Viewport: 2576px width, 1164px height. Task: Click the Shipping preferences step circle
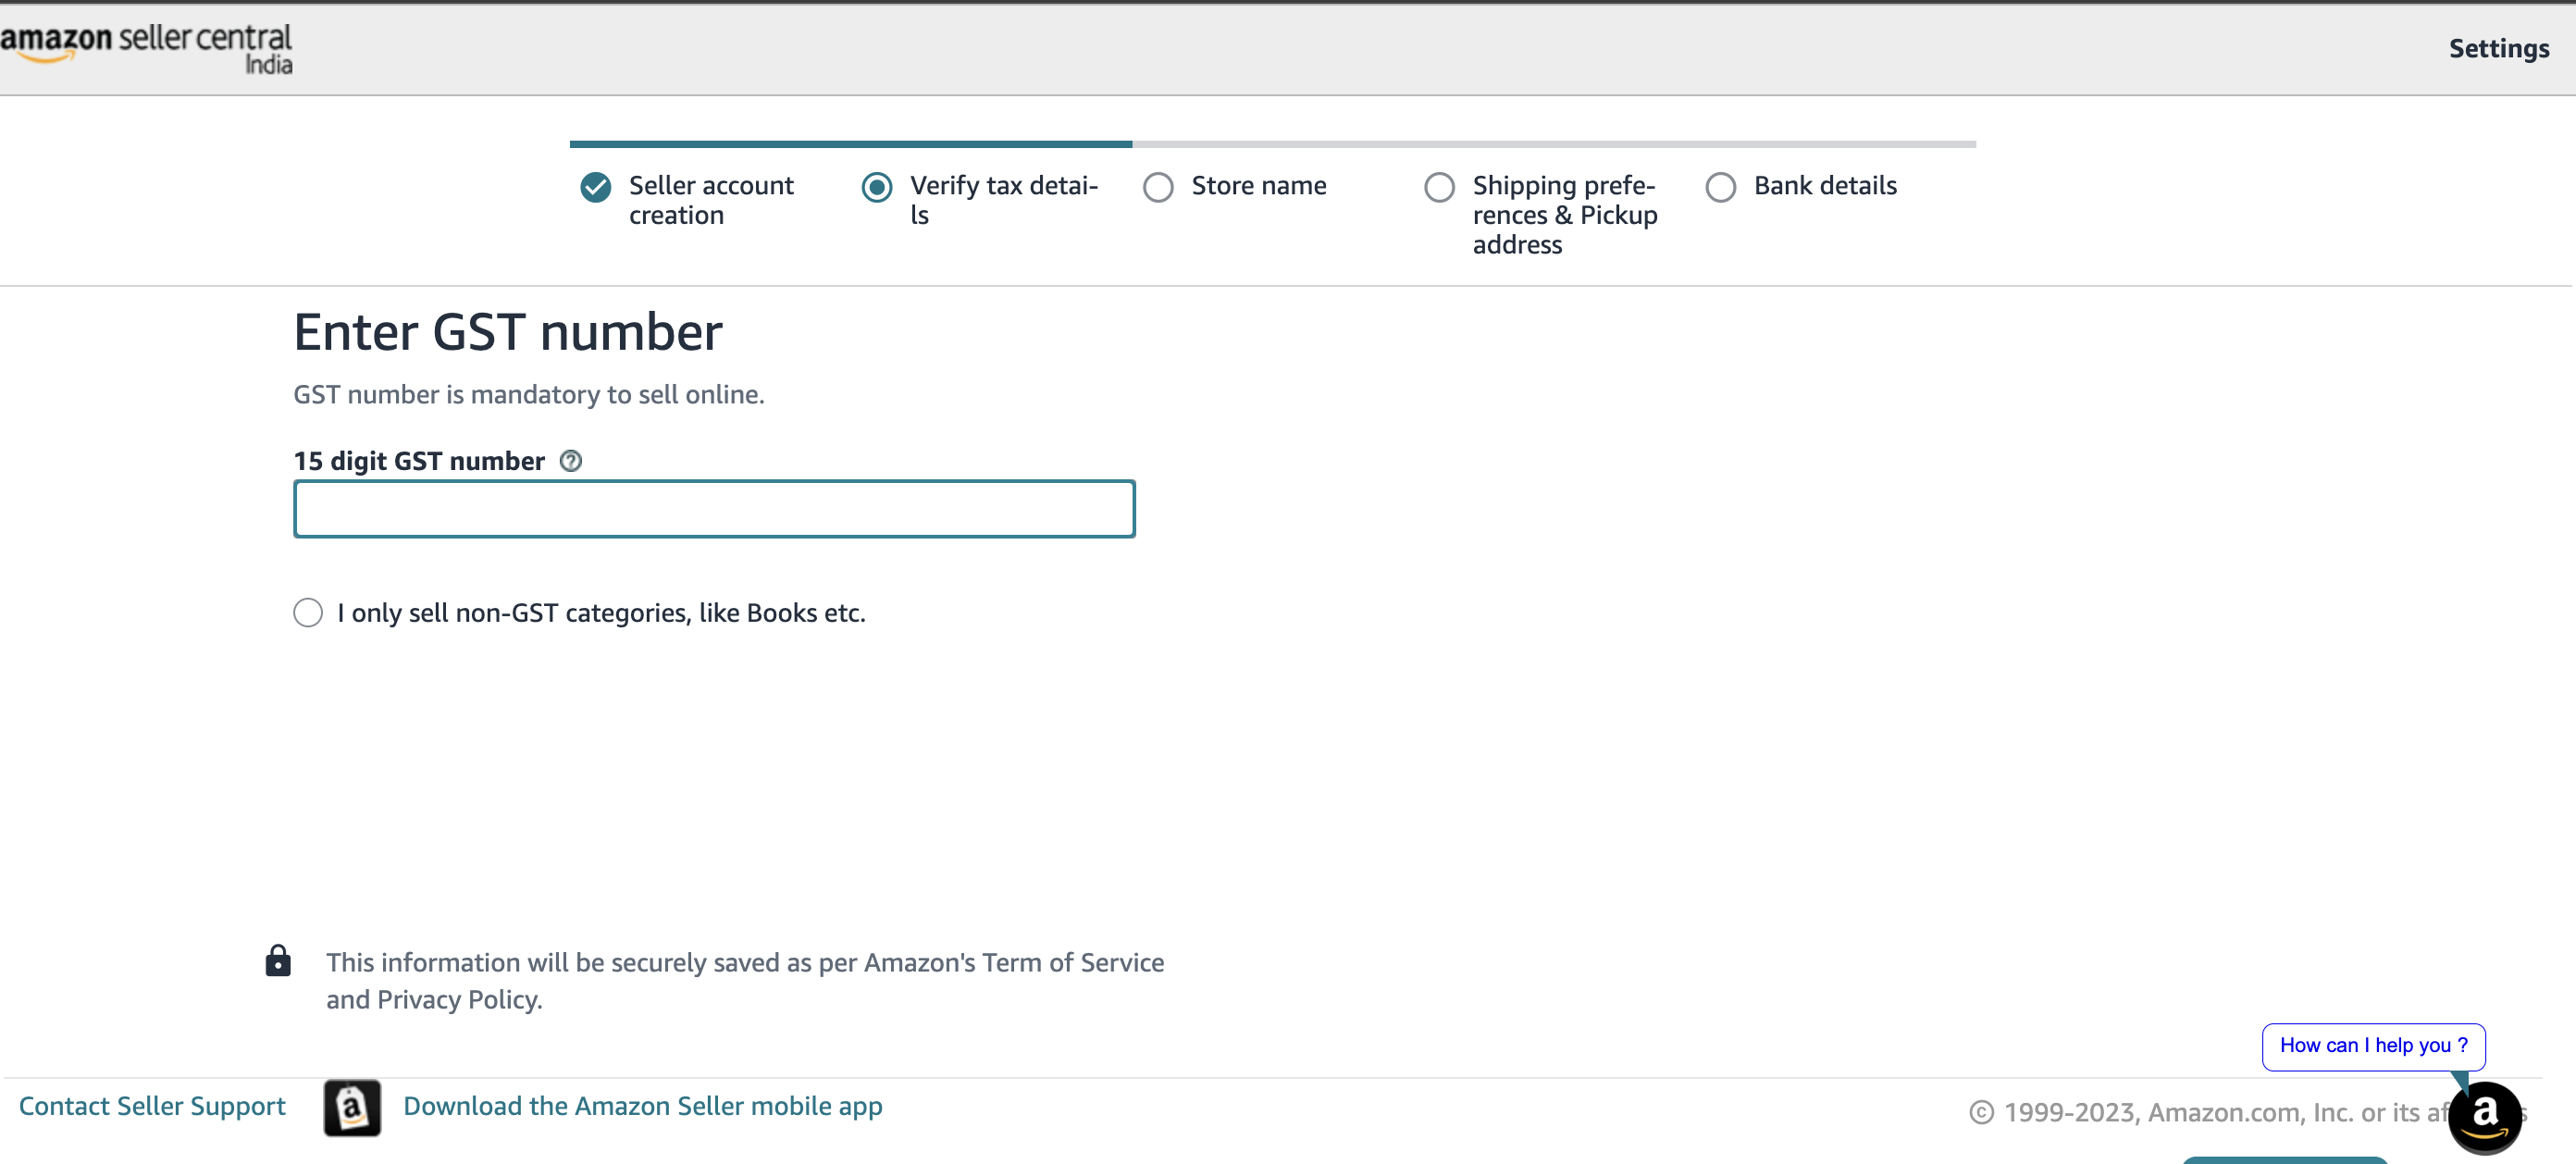coord(1439,187)
